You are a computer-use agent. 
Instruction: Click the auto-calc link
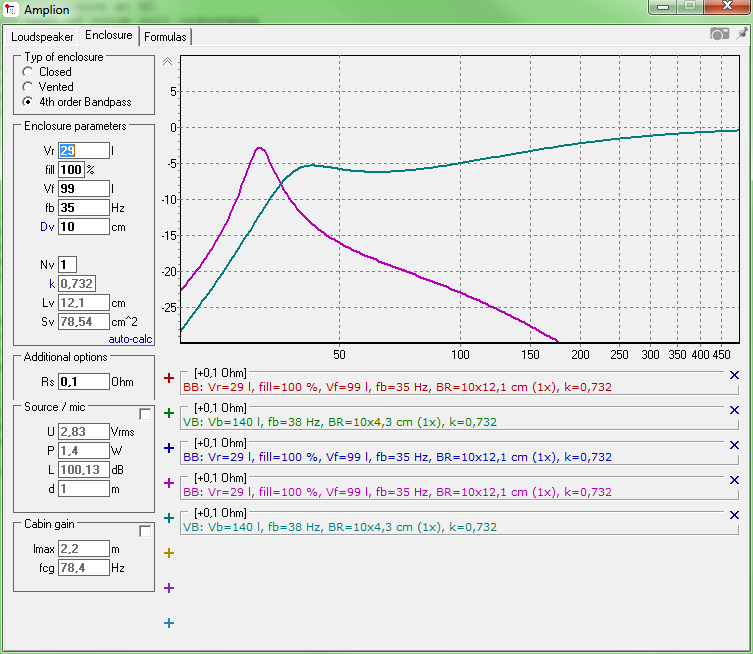click(x=130, y=339)
